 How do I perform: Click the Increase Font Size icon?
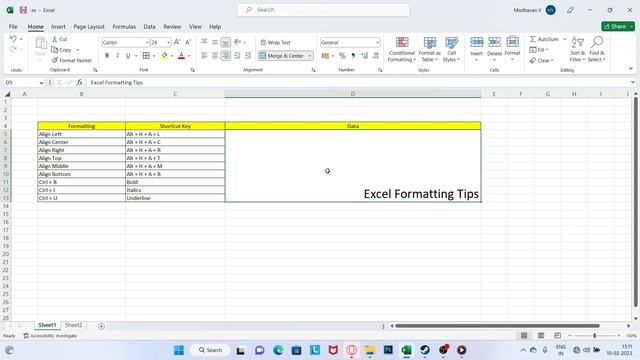click(177, 42)
